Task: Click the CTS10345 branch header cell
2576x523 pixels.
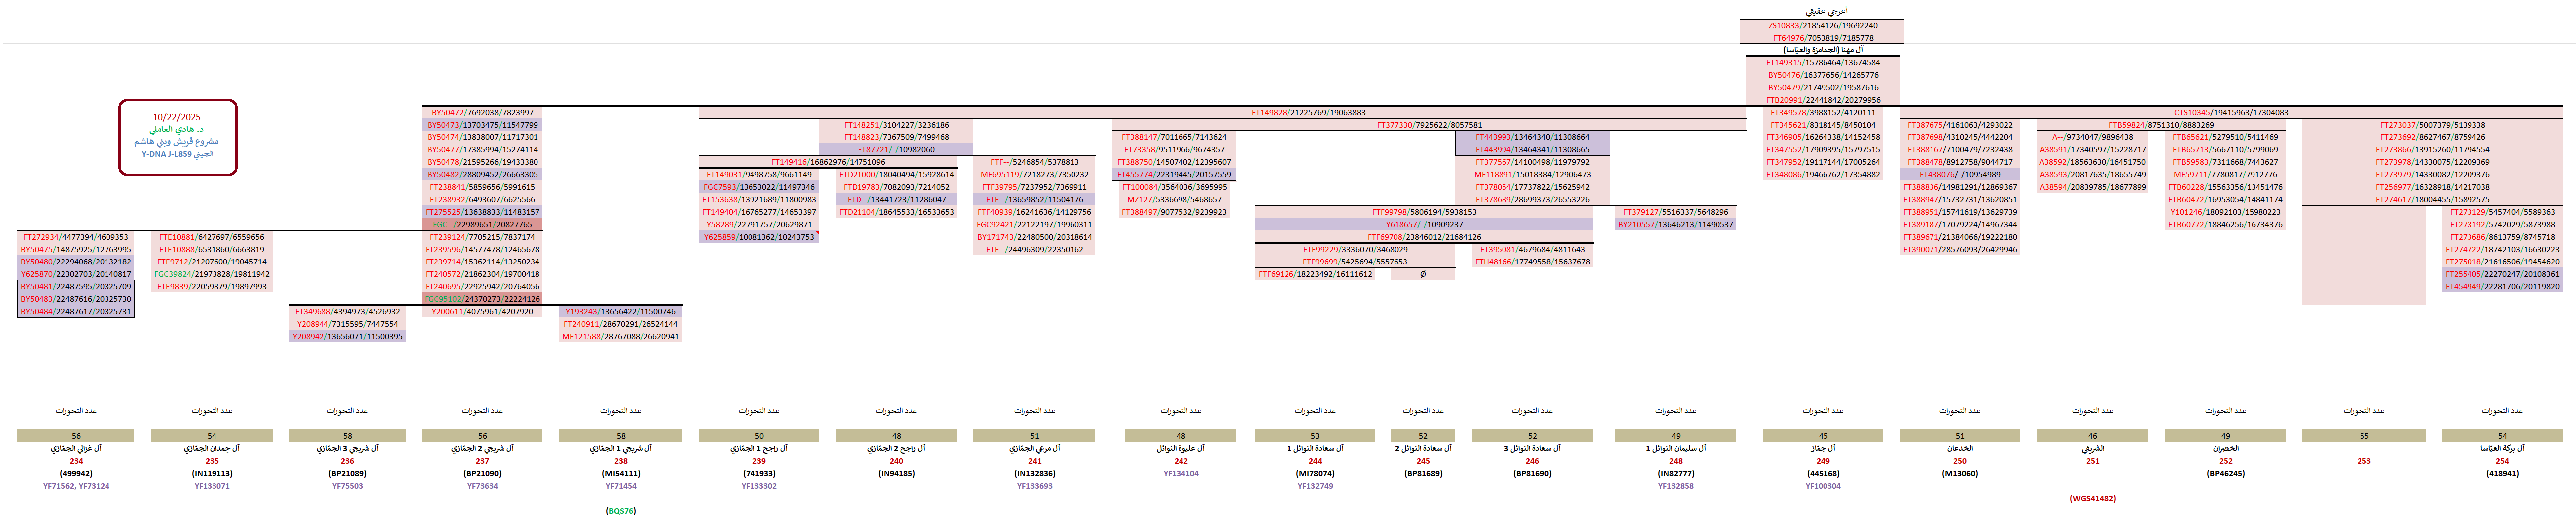Action: [x=2230, y=113]
